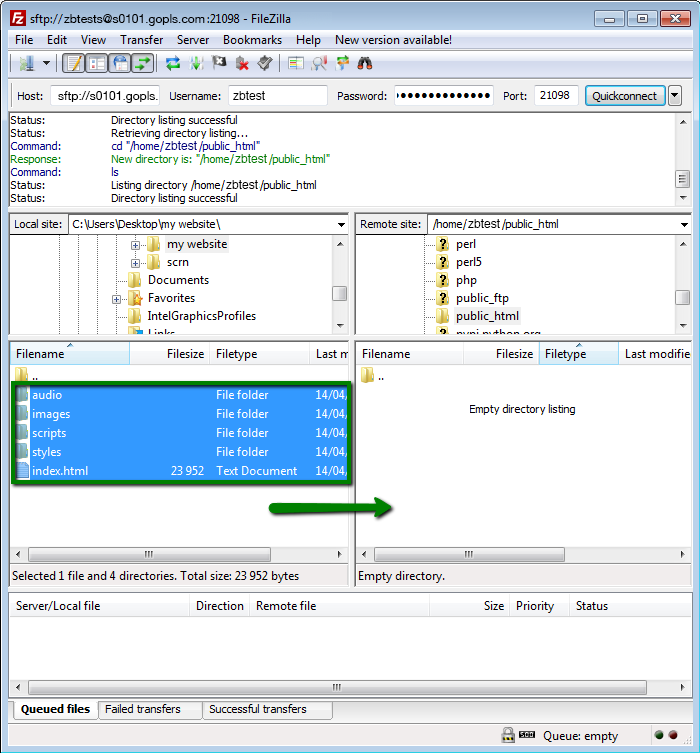
Task: Toggle the transfer queue display
Action: 143,63
